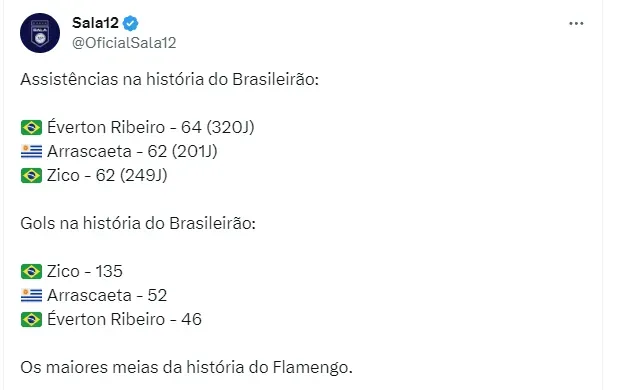Click the 'Assistências na história do Brasileirão' line
Image resolution: width=620 pixels, height=390 pixels.
click(x=170, y=79)
